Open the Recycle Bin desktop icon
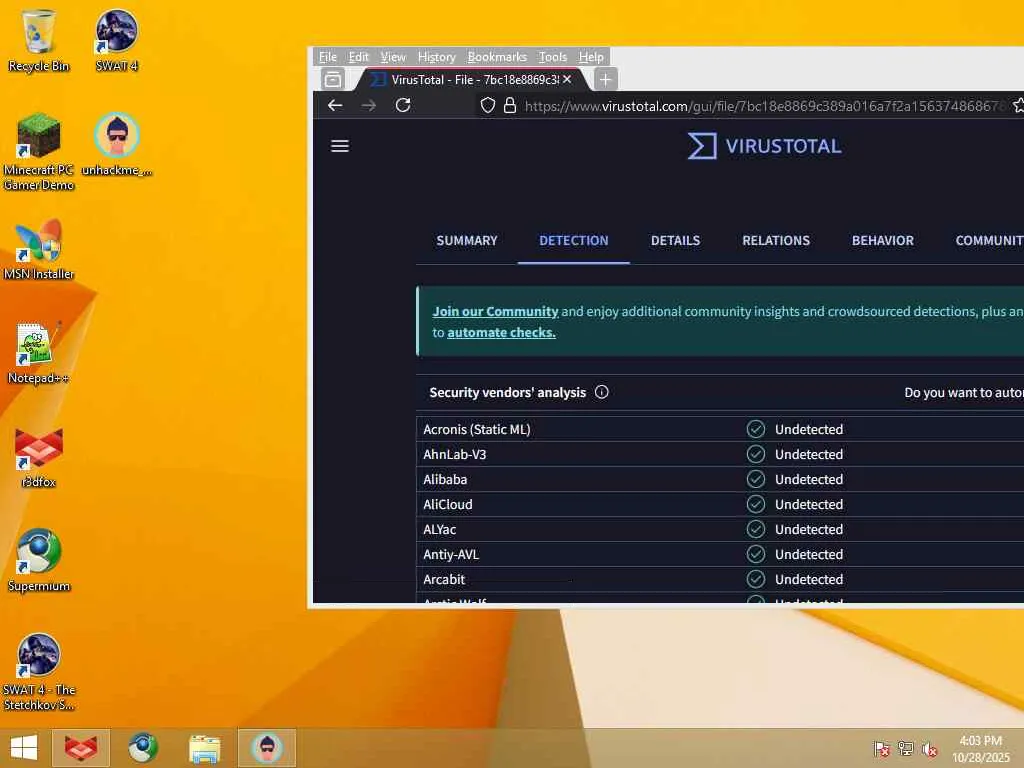Viewport: 1024px width, 768px height. pos(38,40)
